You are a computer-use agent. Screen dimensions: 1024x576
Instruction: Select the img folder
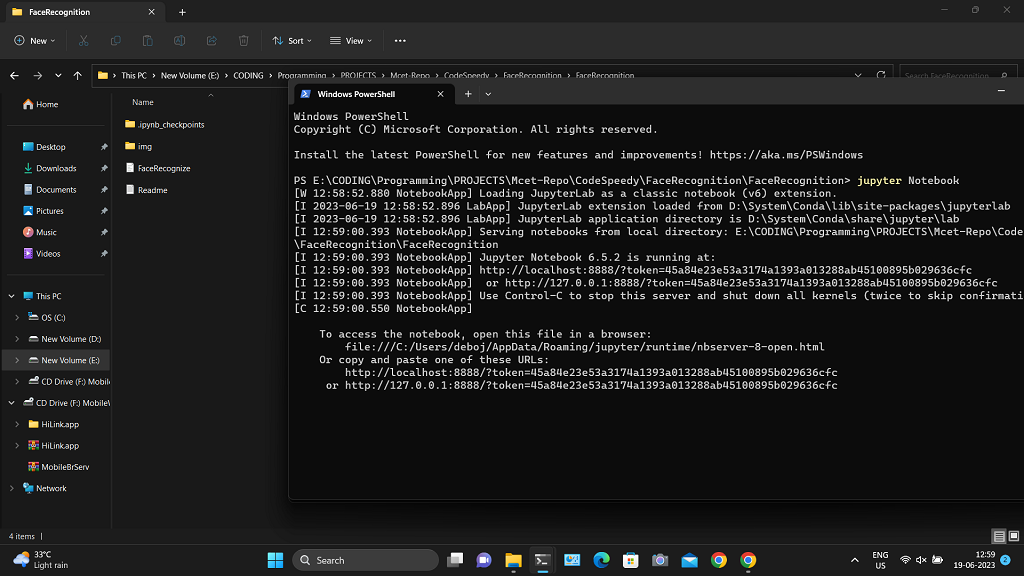point(138,146)
